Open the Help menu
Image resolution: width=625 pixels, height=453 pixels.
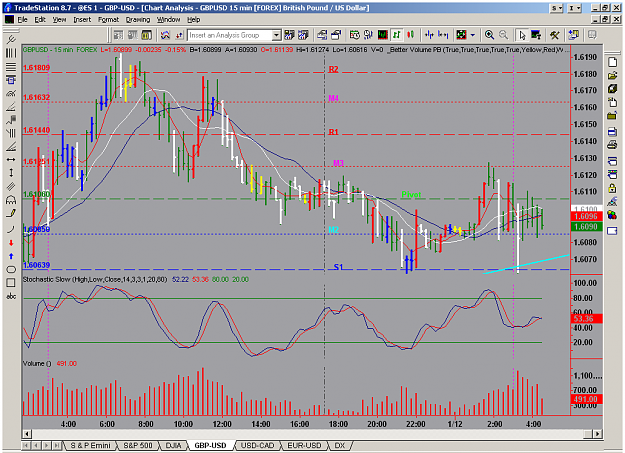(194, 20)
